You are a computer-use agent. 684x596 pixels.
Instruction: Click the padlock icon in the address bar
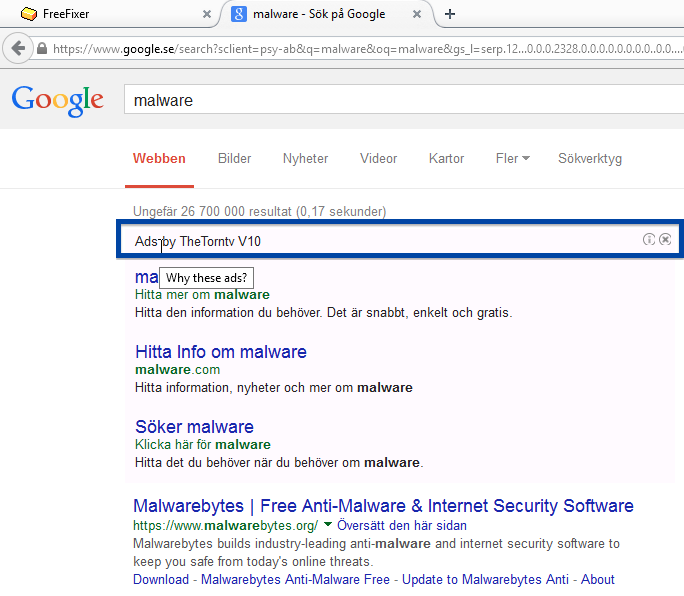point(42,48)
